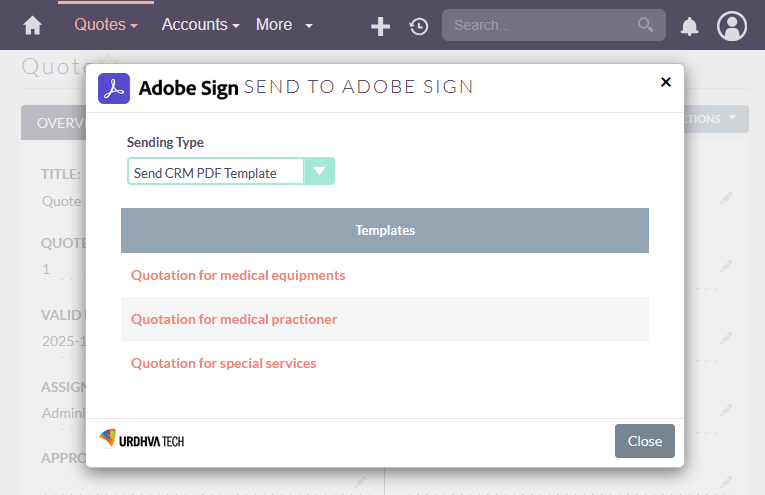The width and height of the screenshot is (765, 495).
Task: Select Quotation for medical equipments template
Action: [238, 275]
